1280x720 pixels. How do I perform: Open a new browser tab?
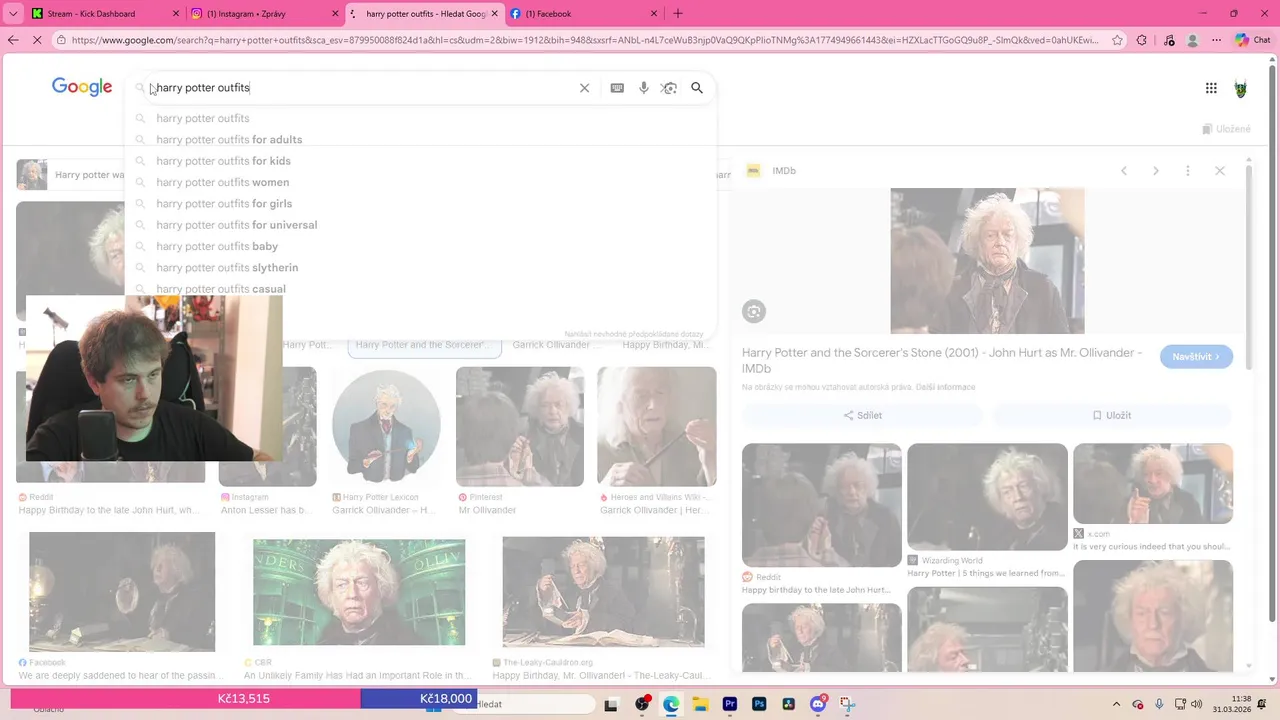tap(678, 14)
